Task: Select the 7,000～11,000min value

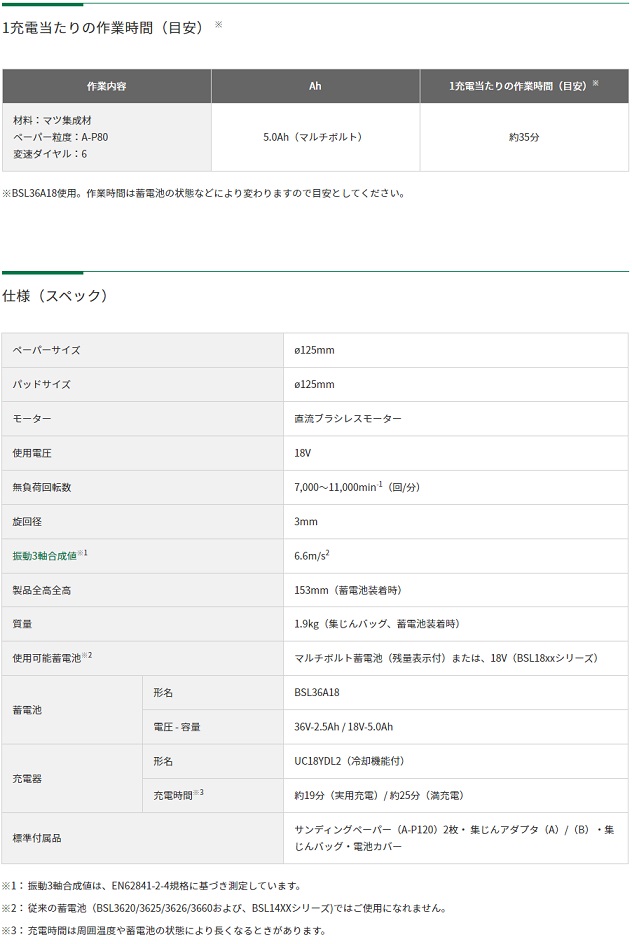Action: pos(357,487)
